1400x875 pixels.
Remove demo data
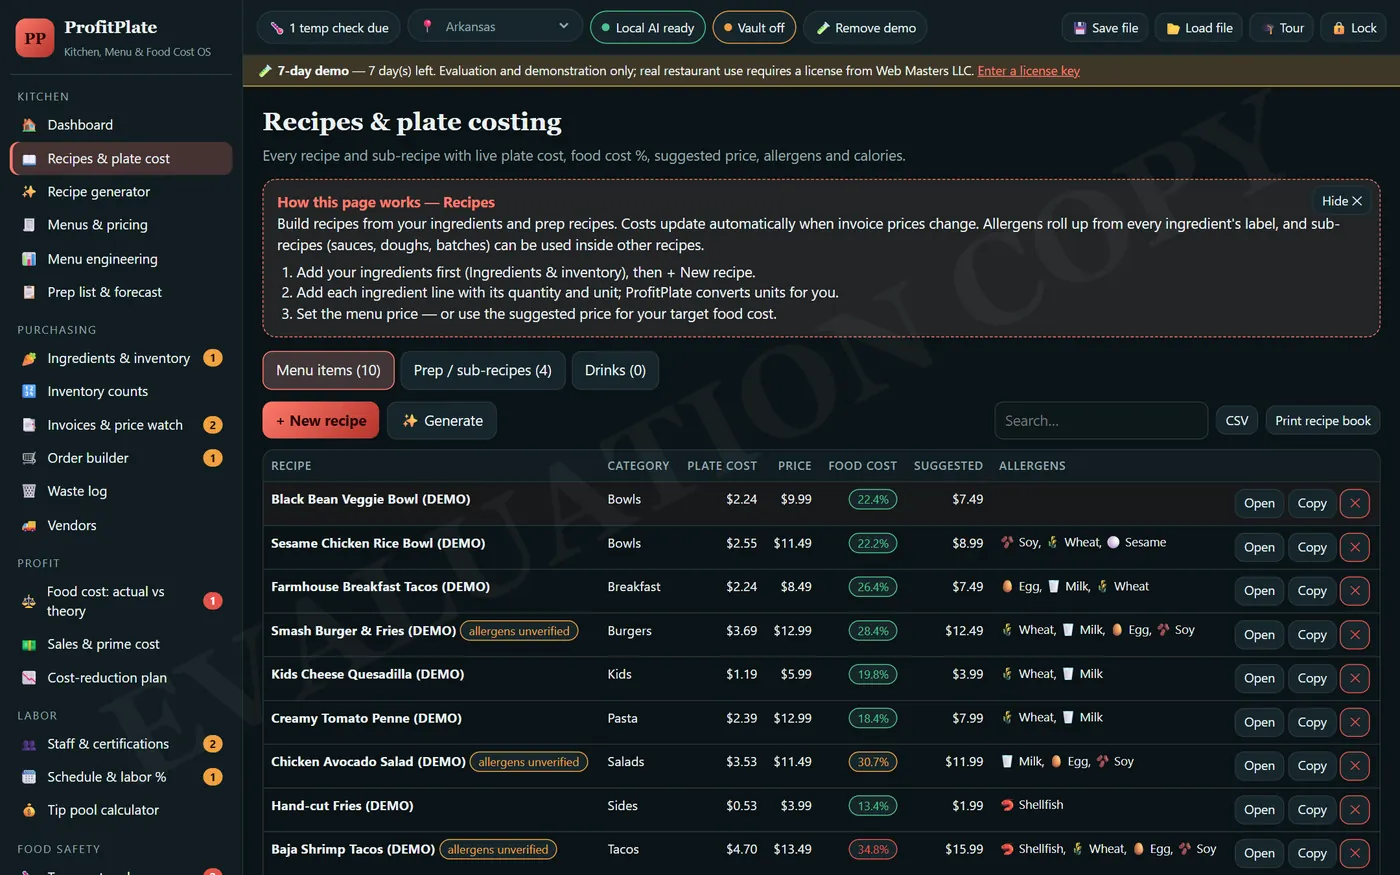pos(865,28)
